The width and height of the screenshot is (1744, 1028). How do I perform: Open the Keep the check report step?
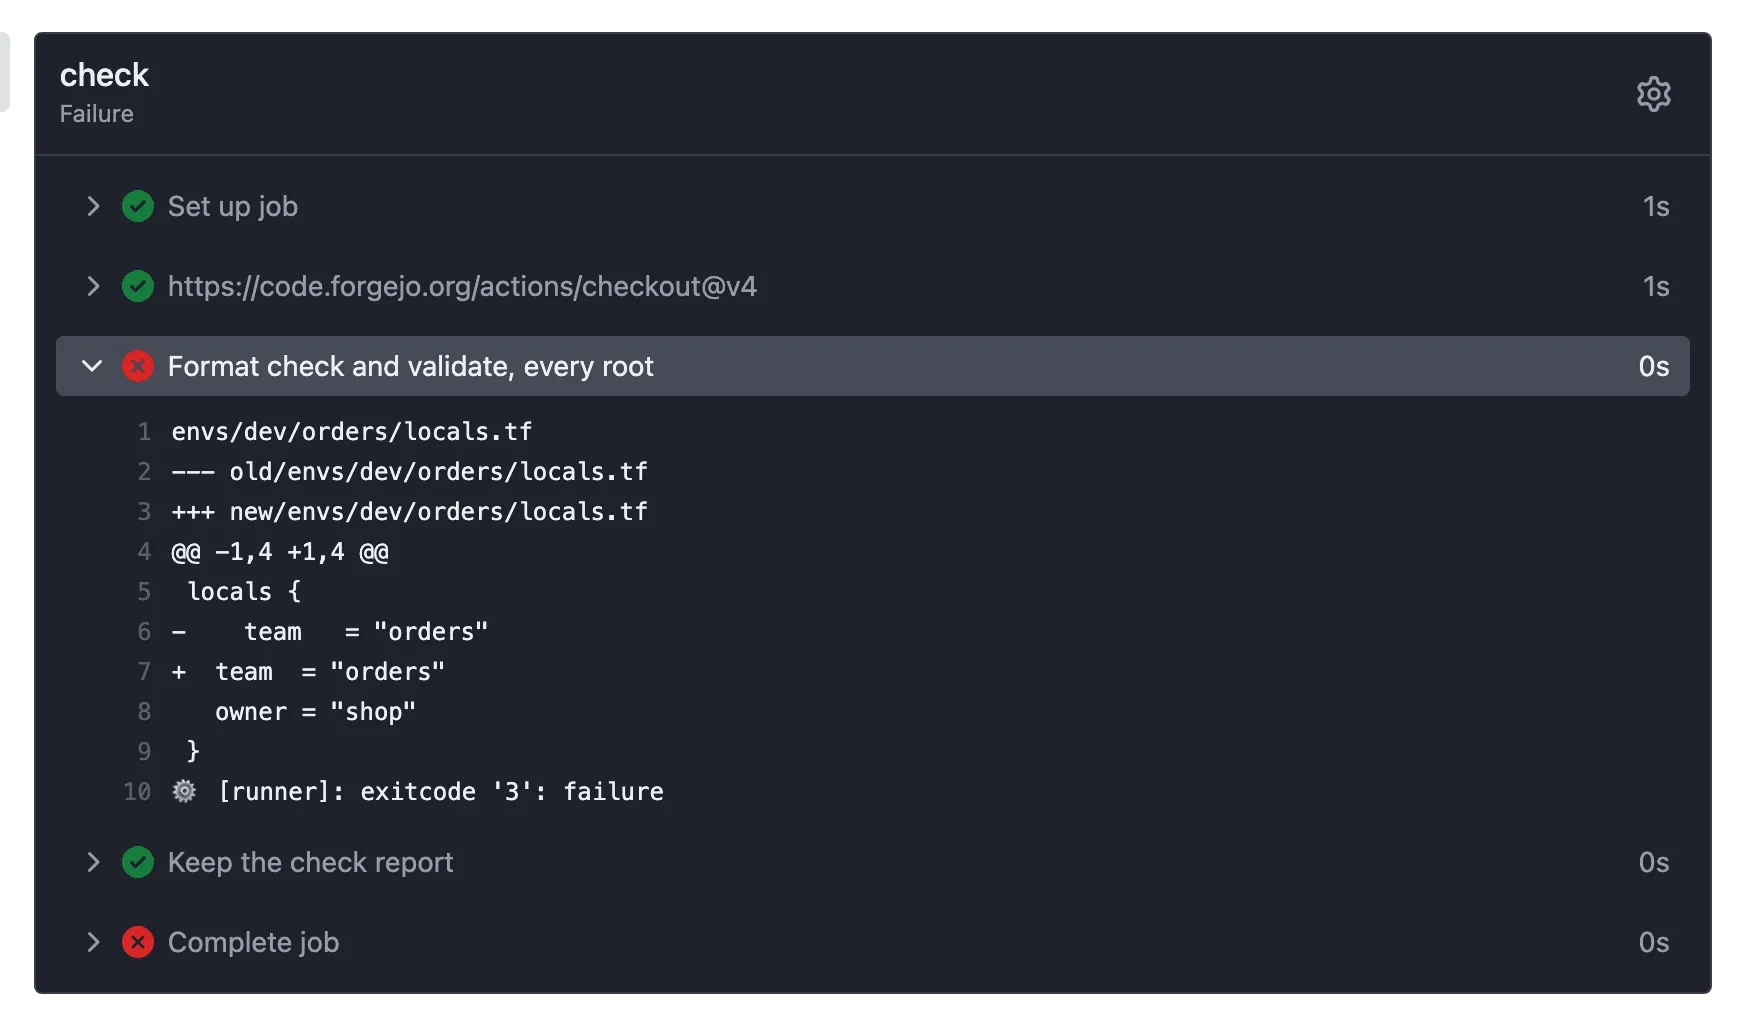click(310, 862)
